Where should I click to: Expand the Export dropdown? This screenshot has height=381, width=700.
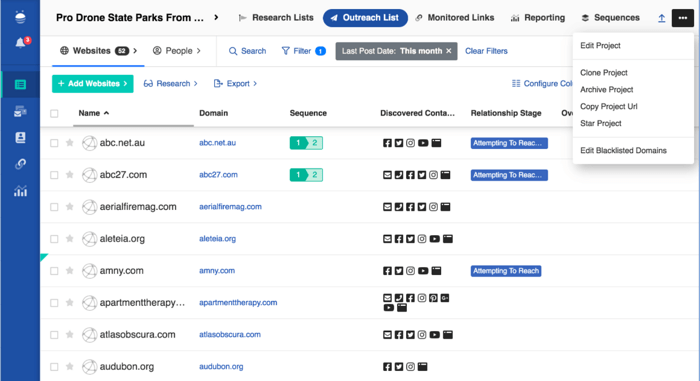235,84
